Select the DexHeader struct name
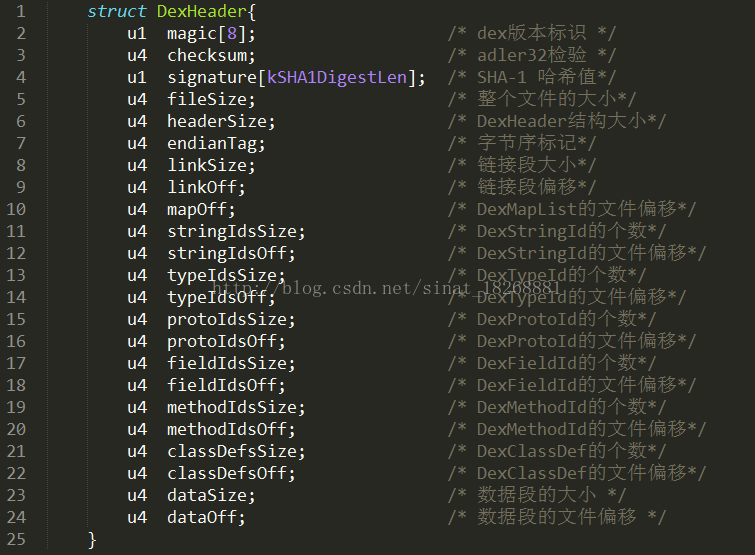The height and width of the screenshot is (555, 755). pos(202,12)
